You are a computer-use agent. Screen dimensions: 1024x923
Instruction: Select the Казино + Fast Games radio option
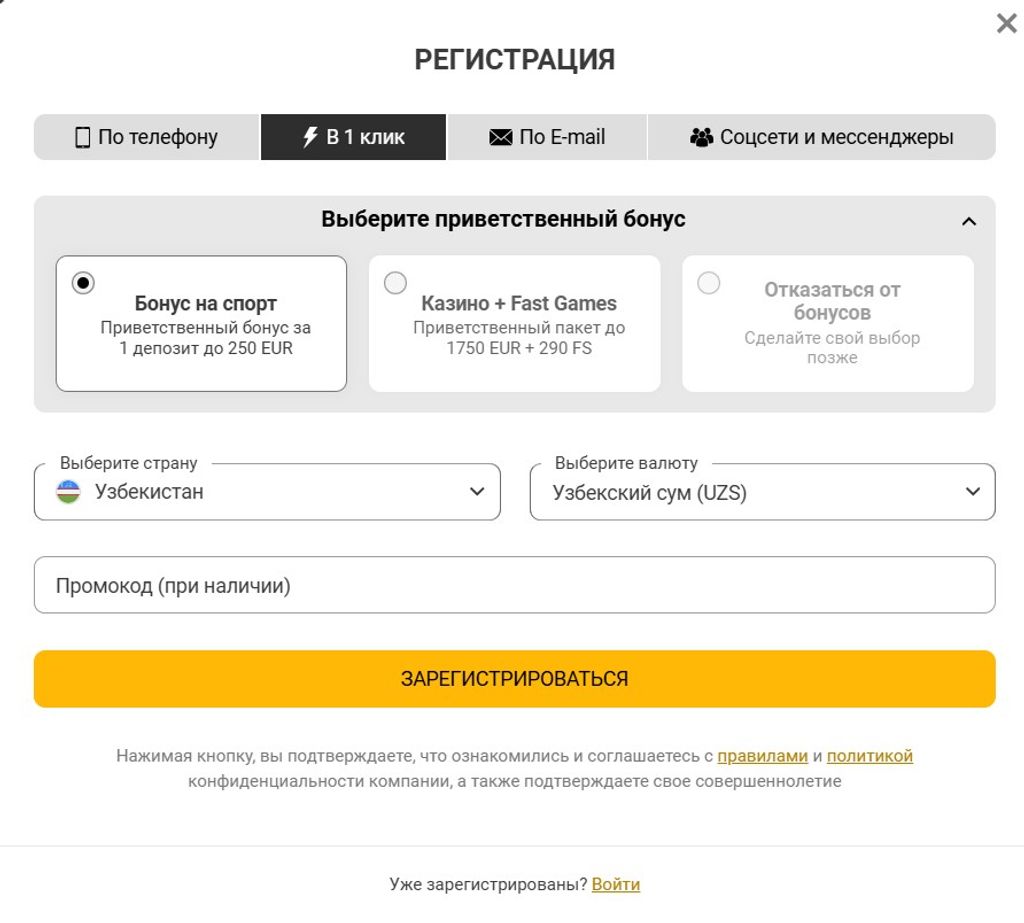tap(395, 283)
